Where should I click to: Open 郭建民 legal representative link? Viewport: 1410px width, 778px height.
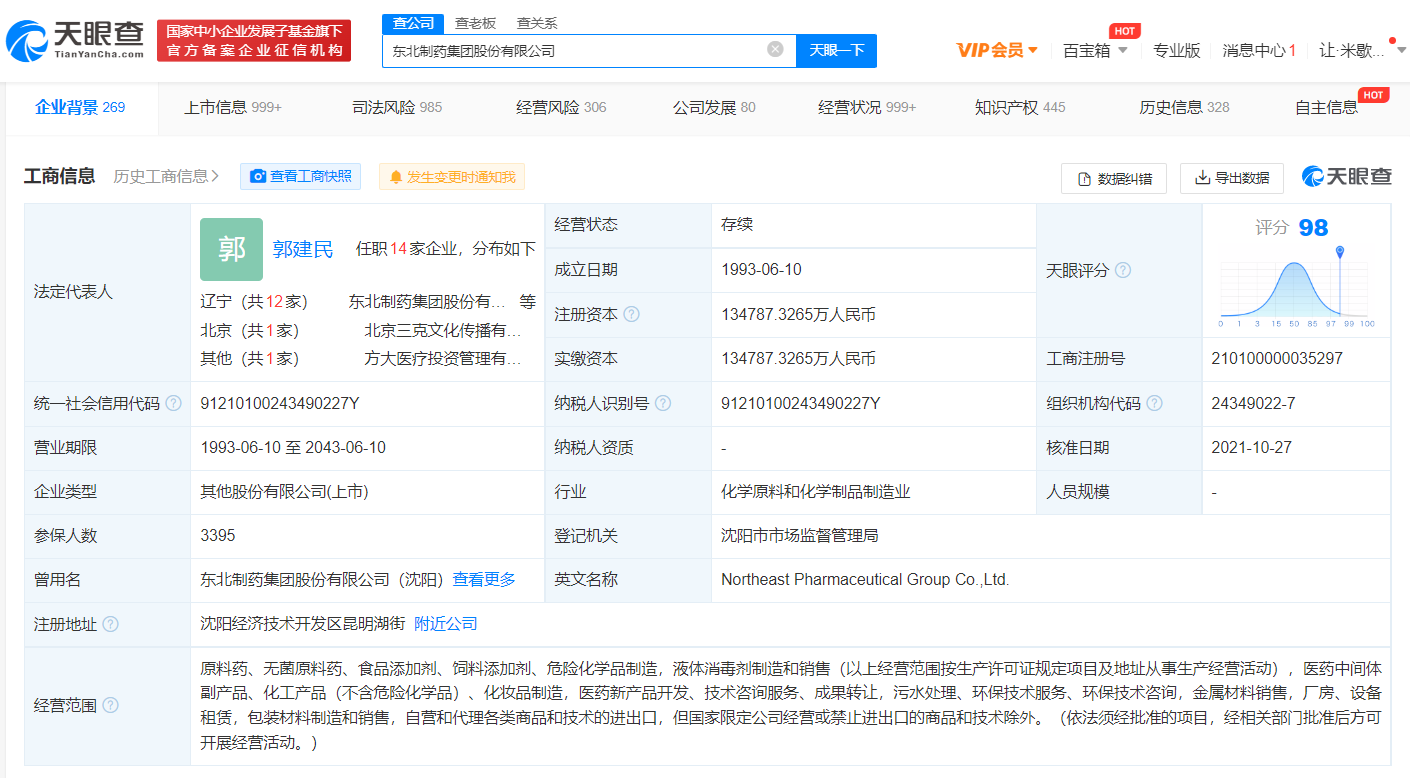(x=303, y=249)
